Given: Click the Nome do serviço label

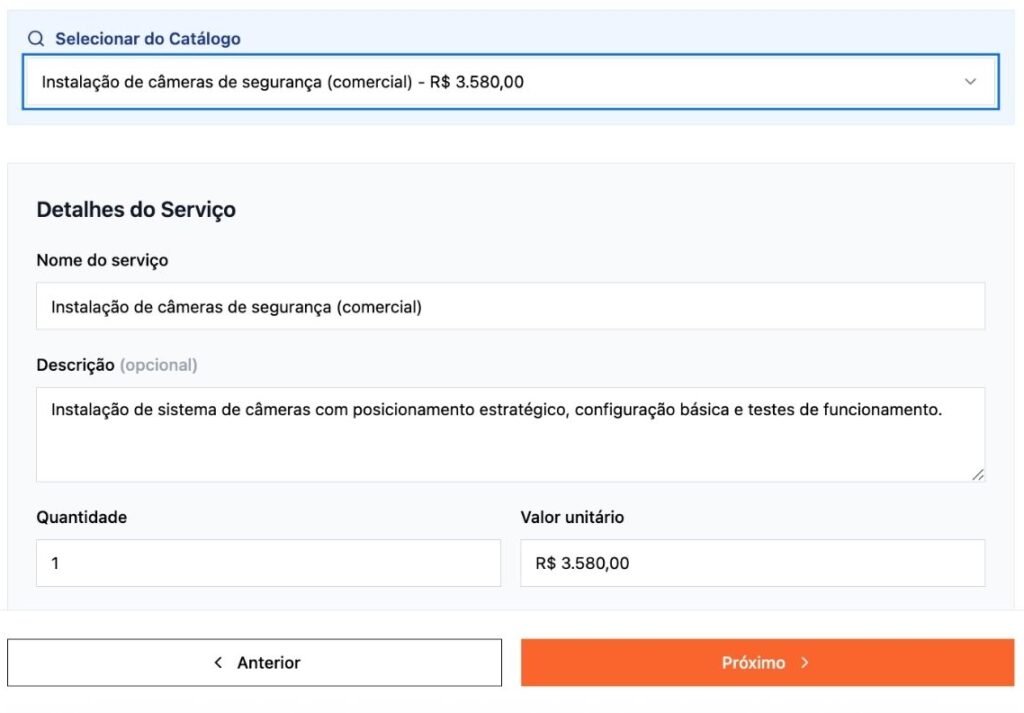Looking at the screenshot, I should pos(102,260).
